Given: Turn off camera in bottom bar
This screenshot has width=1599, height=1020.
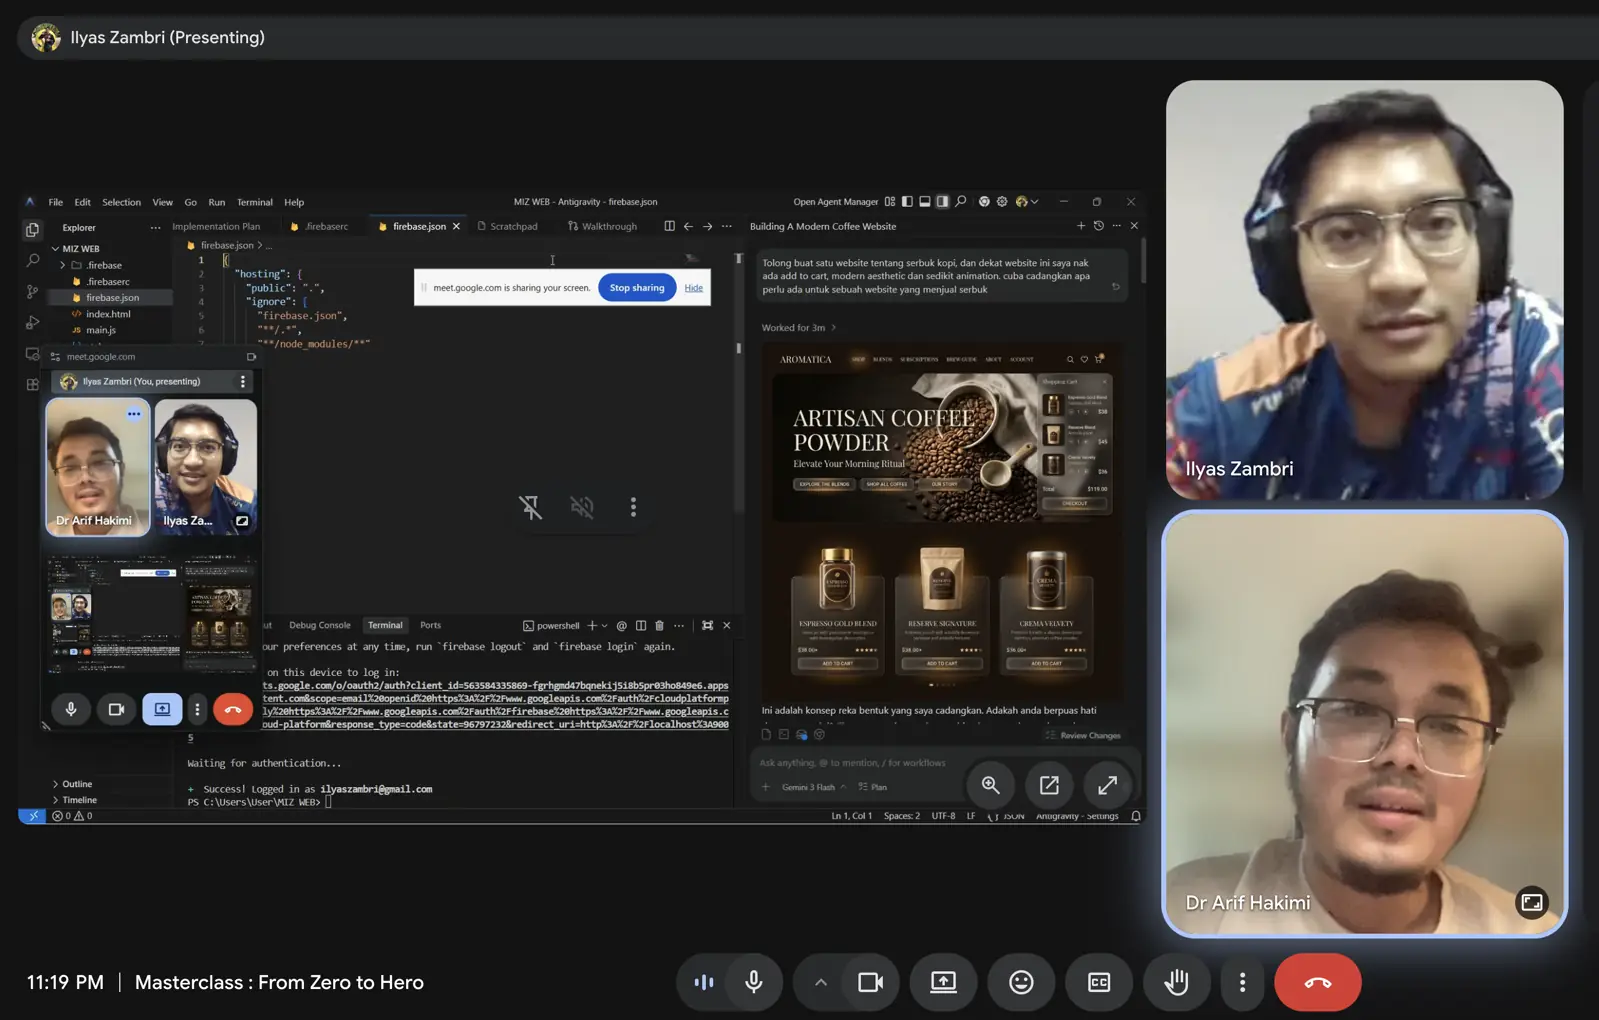Looking at the screenshot, I should [x=870, y=982].
